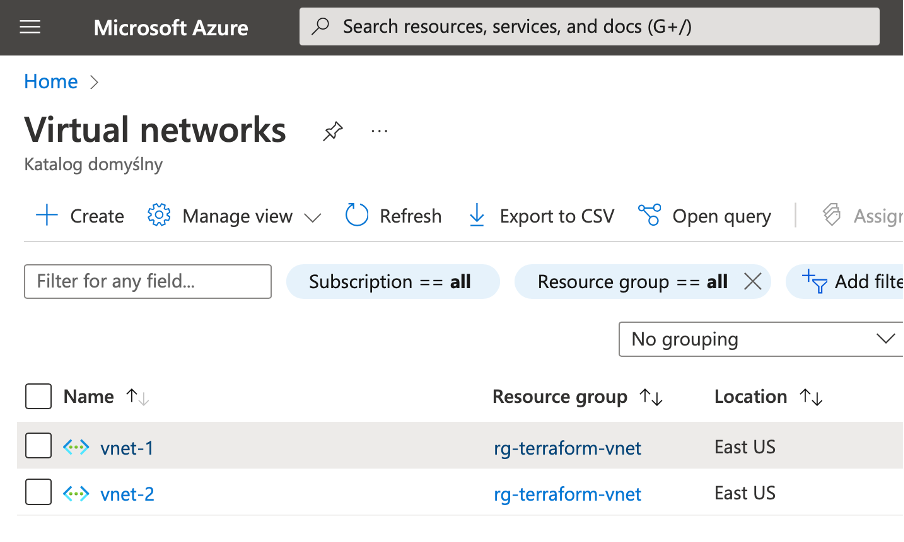Open rg-terraform-vnet link in vnet-2 row
This screenshot has width=904, height=542.
pyautogui.click(x=567, y=494)
